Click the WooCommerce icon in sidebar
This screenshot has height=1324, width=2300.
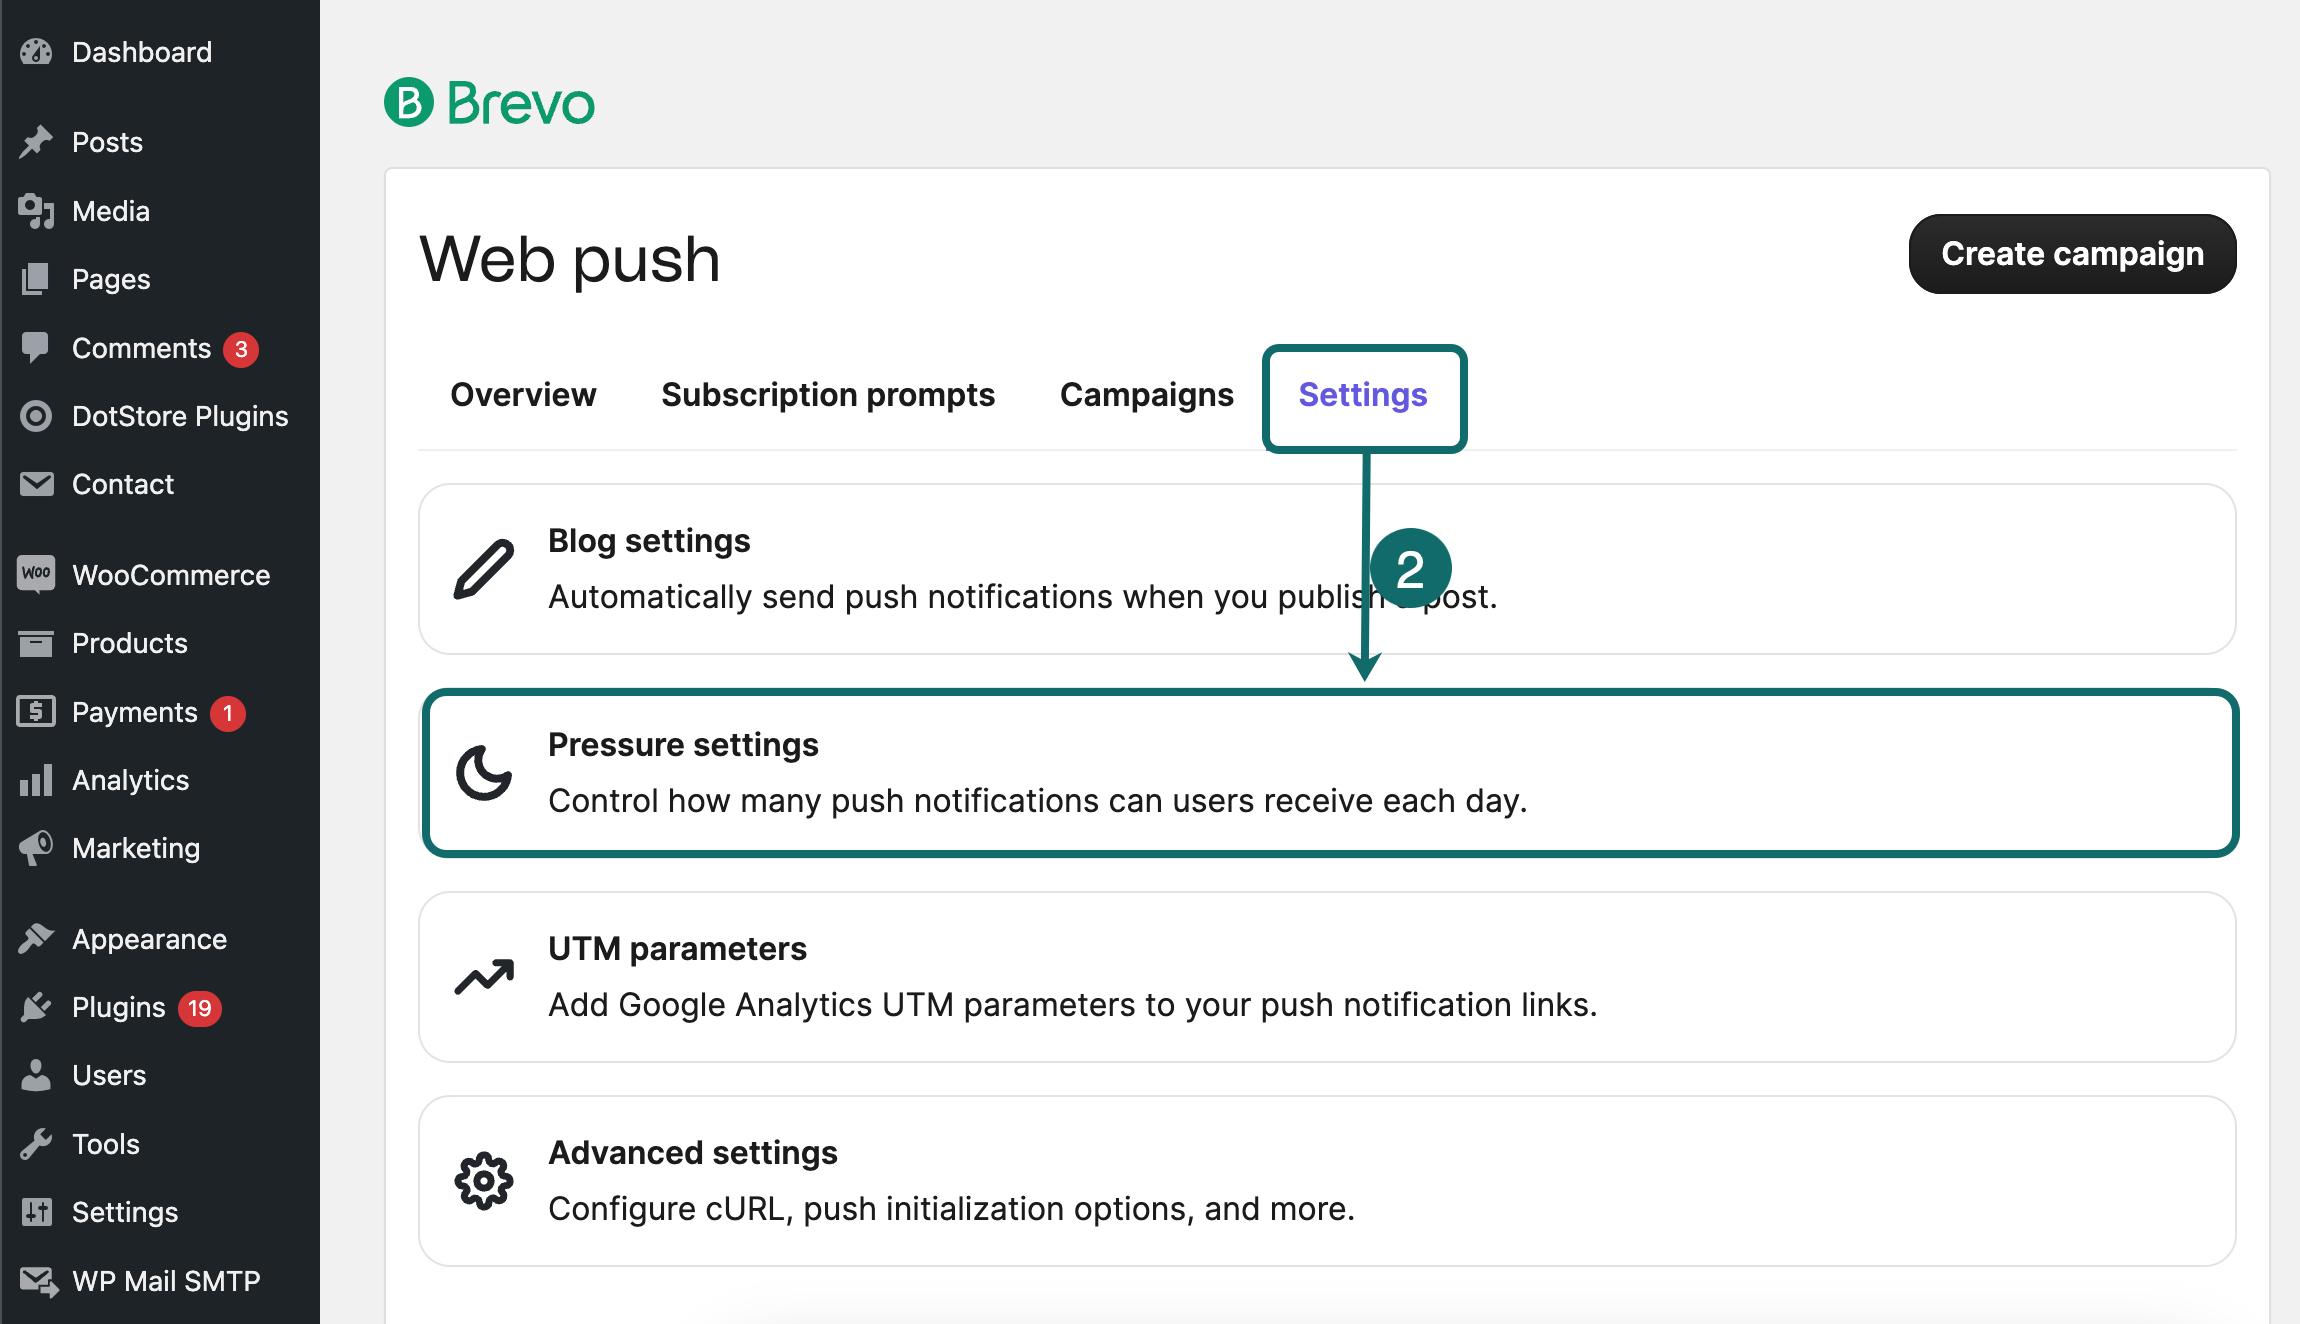click(36, 574)
